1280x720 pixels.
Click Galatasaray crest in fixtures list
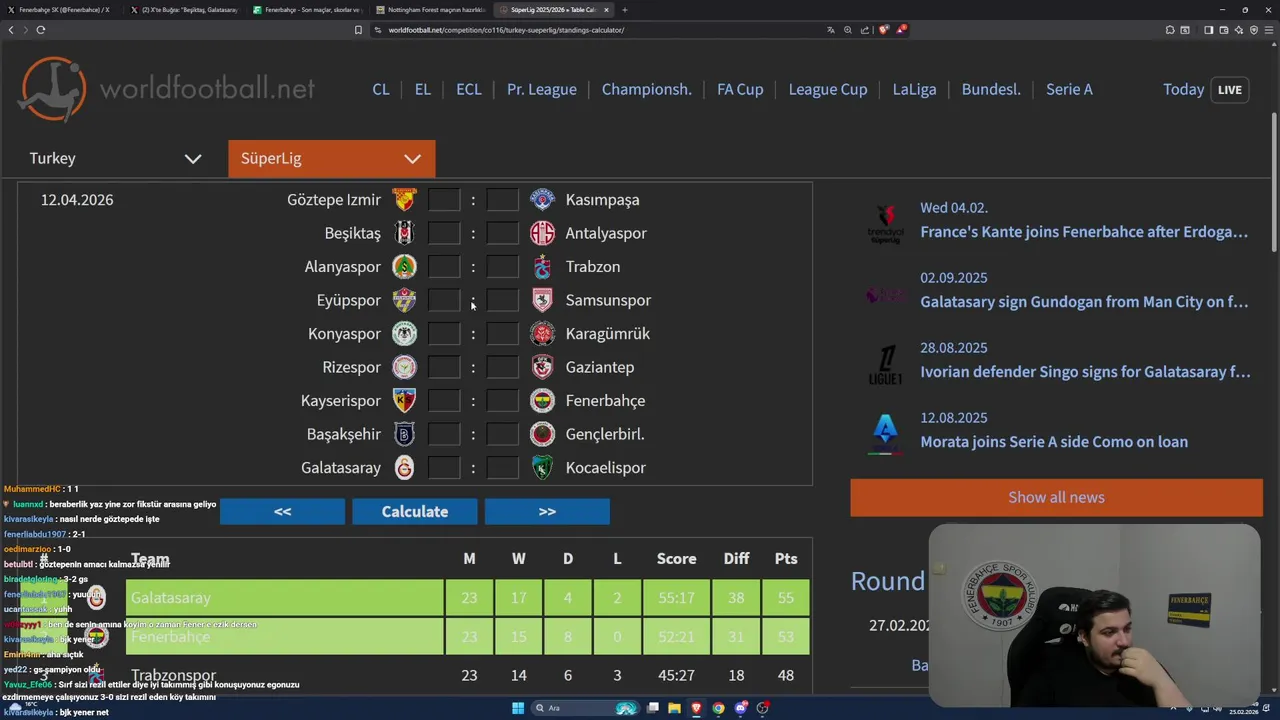(x=404, y=468)
